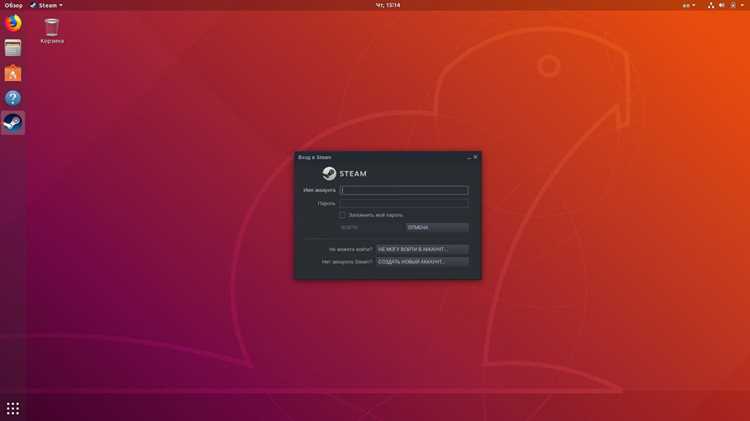Minimize the Steam login window
The height and width of the screenshot is (421, 750).
coord(469,157)
